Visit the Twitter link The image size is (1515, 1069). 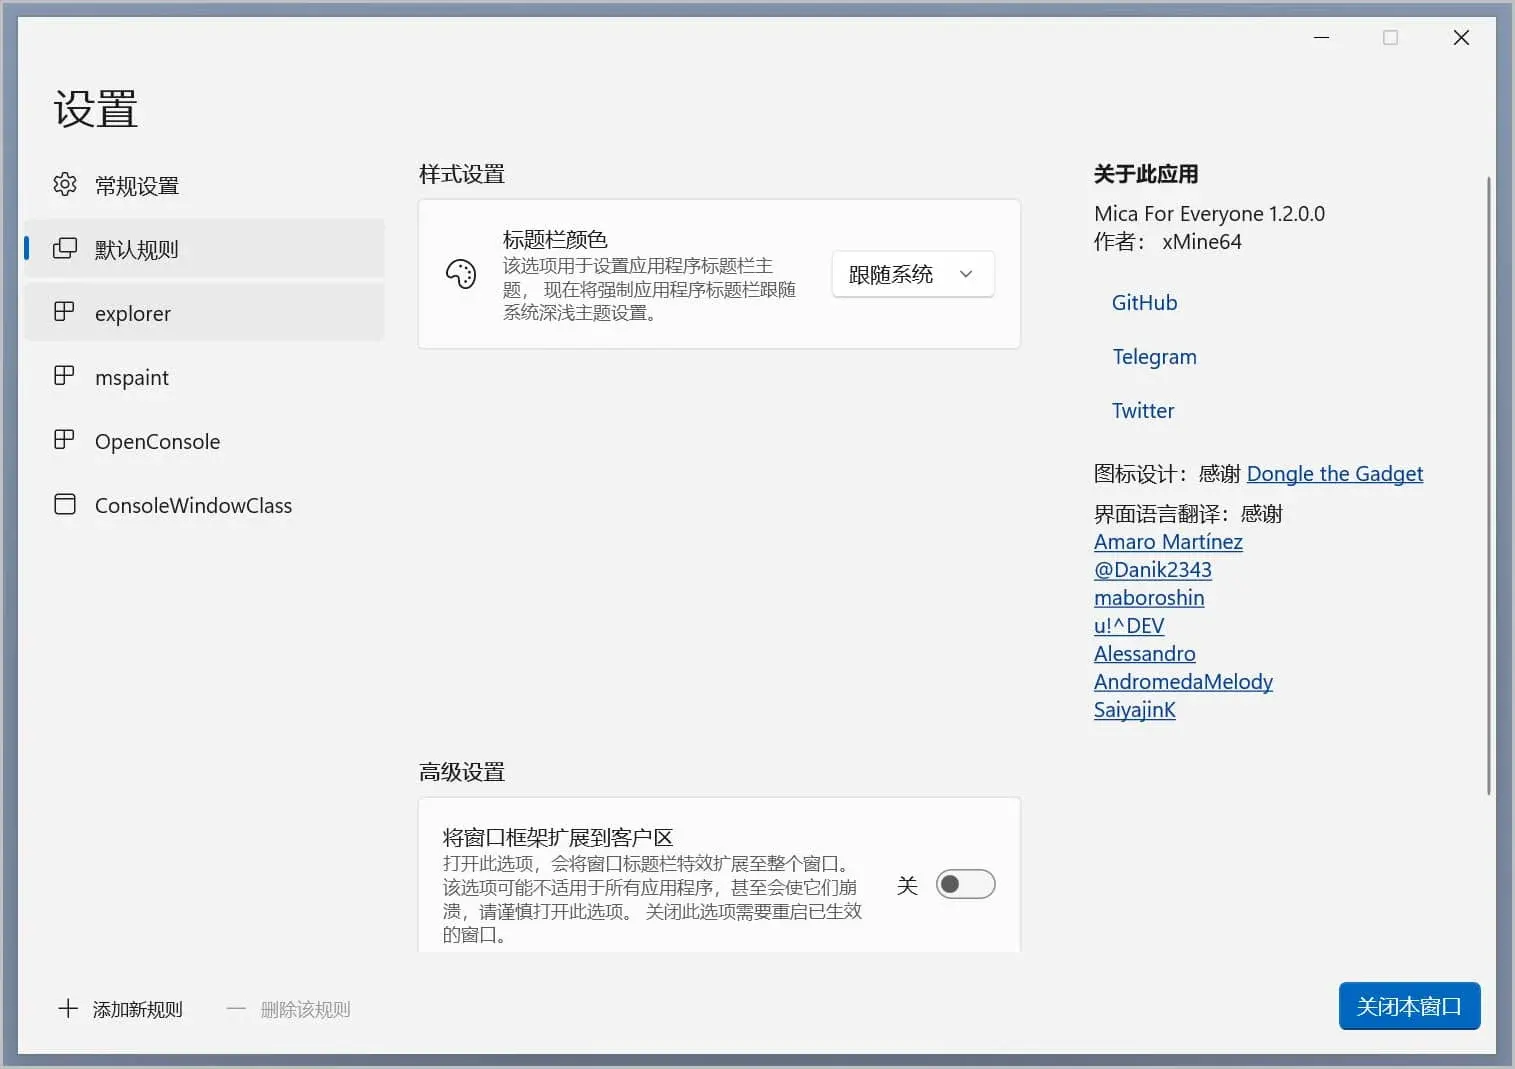pyautogui.click(x=1143, y=411)
